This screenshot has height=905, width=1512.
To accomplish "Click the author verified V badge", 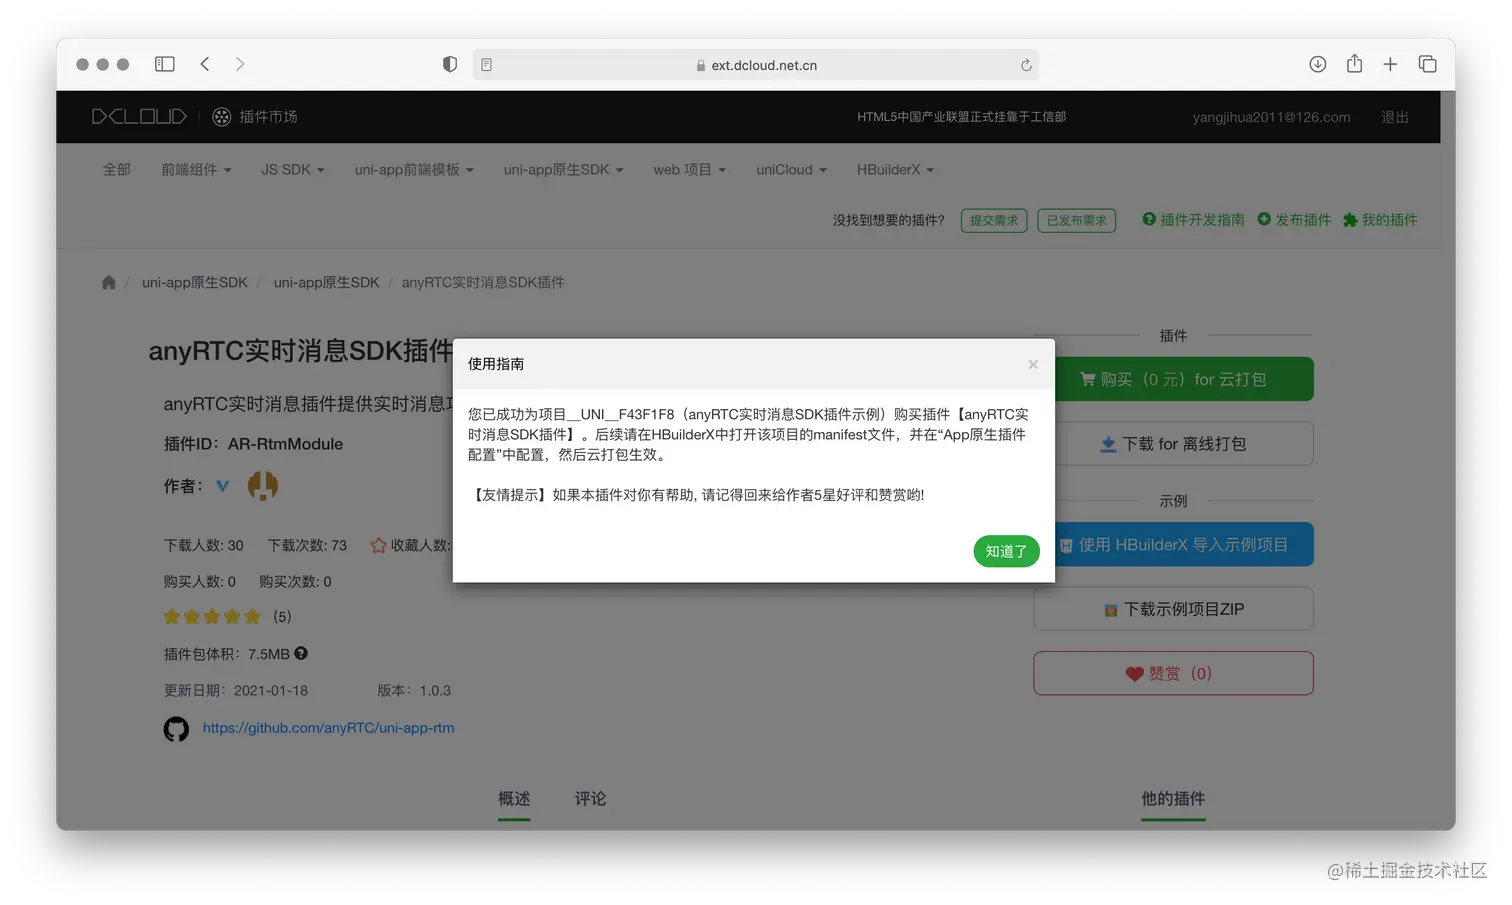I will pos(222,486).
